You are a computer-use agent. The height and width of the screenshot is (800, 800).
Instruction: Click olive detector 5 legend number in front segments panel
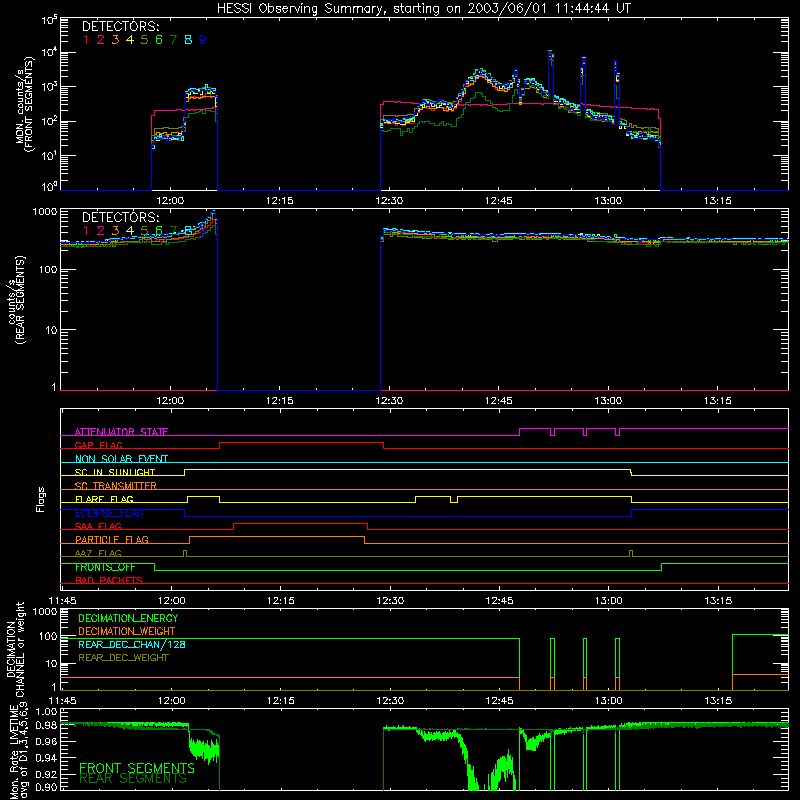(144, 40)
